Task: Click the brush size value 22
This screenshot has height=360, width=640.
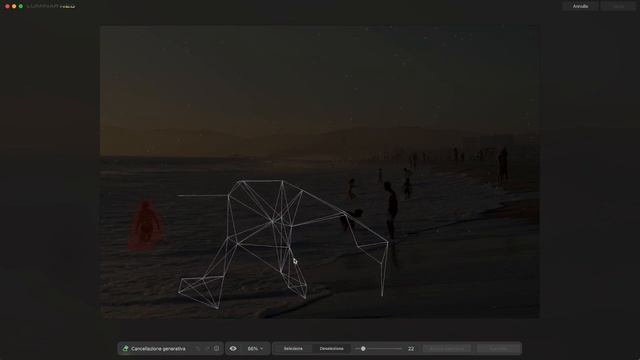Action: pos(411,349)
